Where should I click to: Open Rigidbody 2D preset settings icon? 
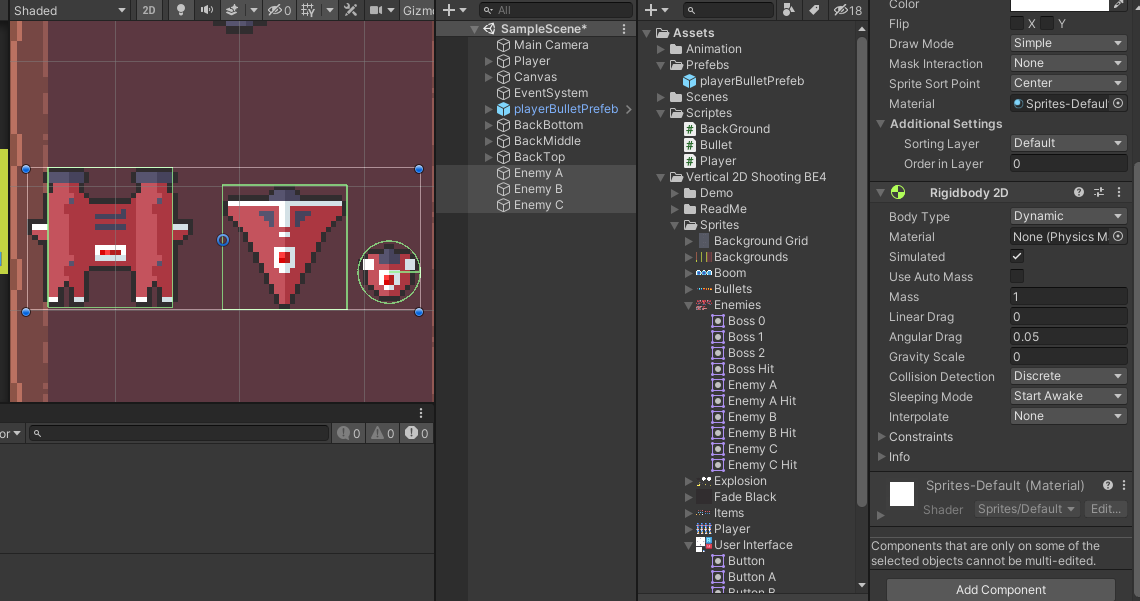(1099, 193)
